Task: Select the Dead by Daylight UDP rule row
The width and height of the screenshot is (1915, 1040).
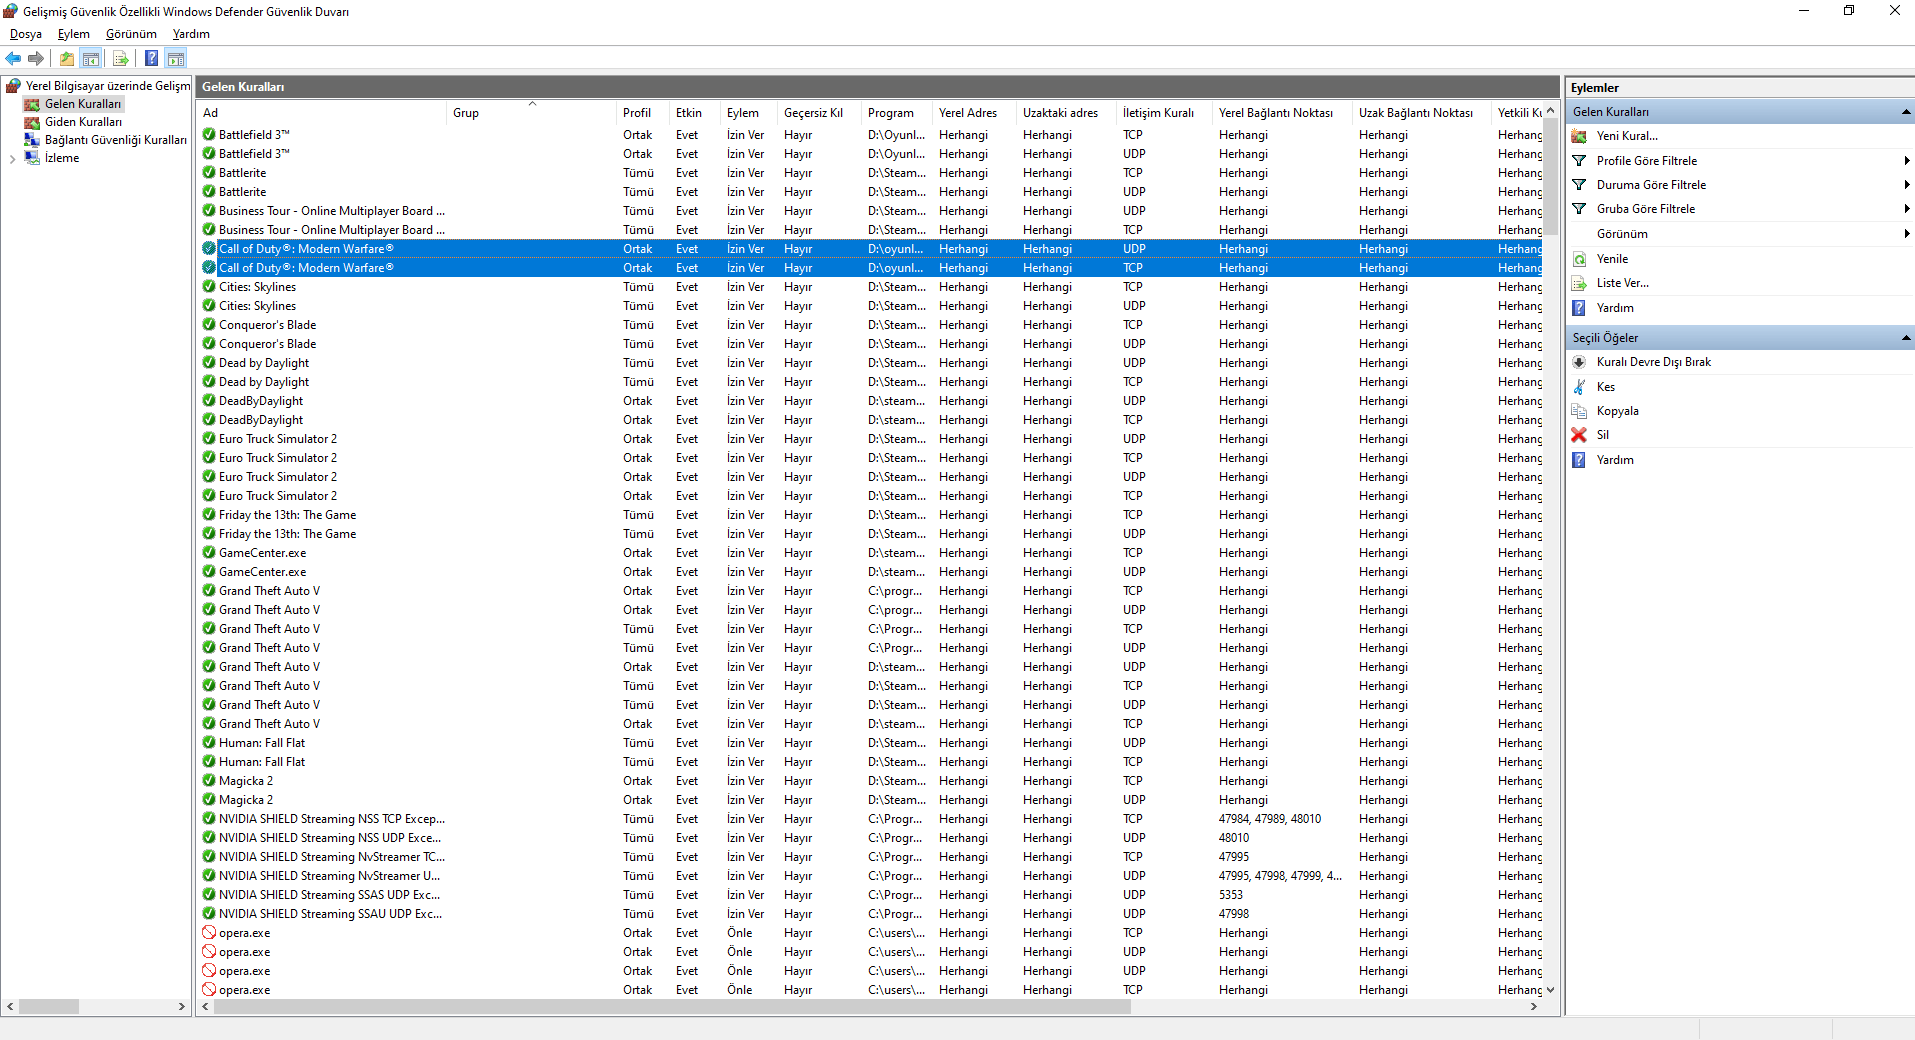Action: [870, 363]
